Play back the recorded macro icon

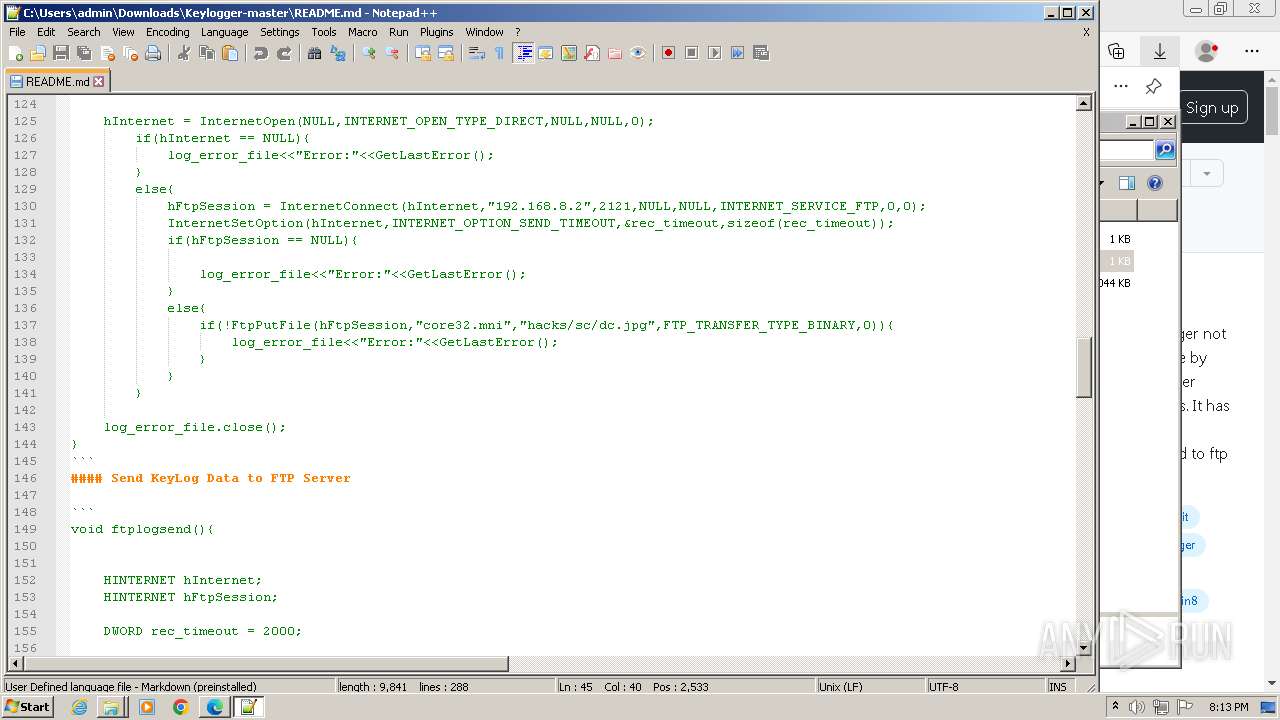click(x=714, y=53)
